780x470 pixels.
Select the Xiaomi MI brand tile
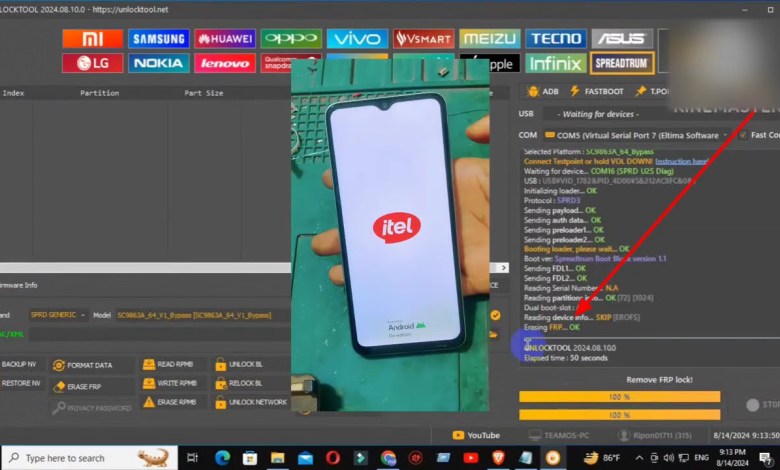(x=92, y=39)
